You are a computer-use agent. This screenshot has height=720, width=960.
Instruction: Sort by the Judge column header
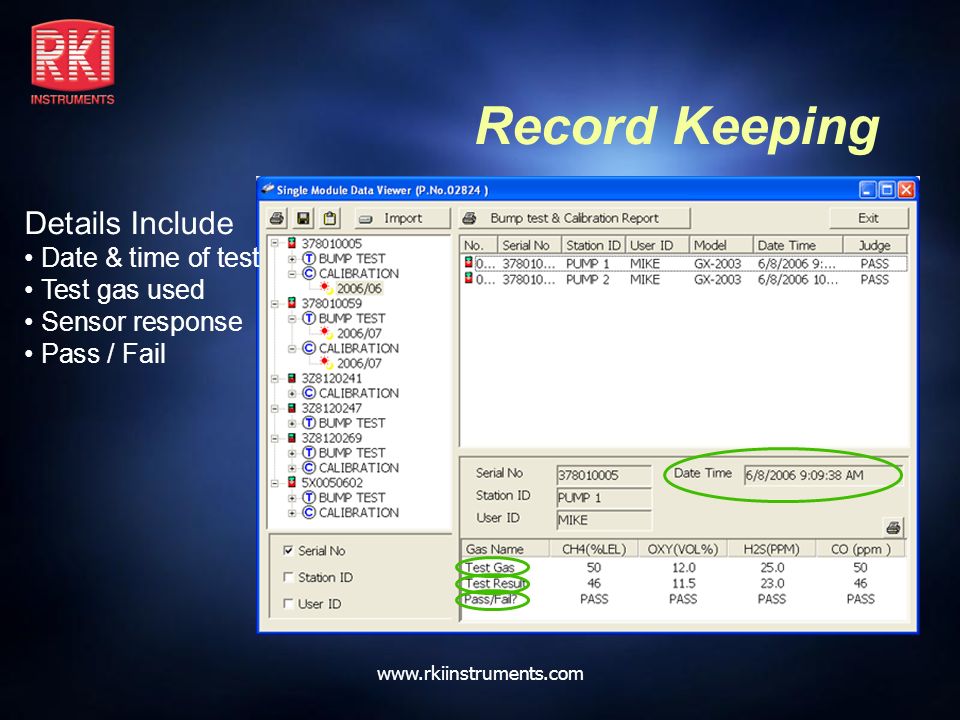click(x=875, y=246)
